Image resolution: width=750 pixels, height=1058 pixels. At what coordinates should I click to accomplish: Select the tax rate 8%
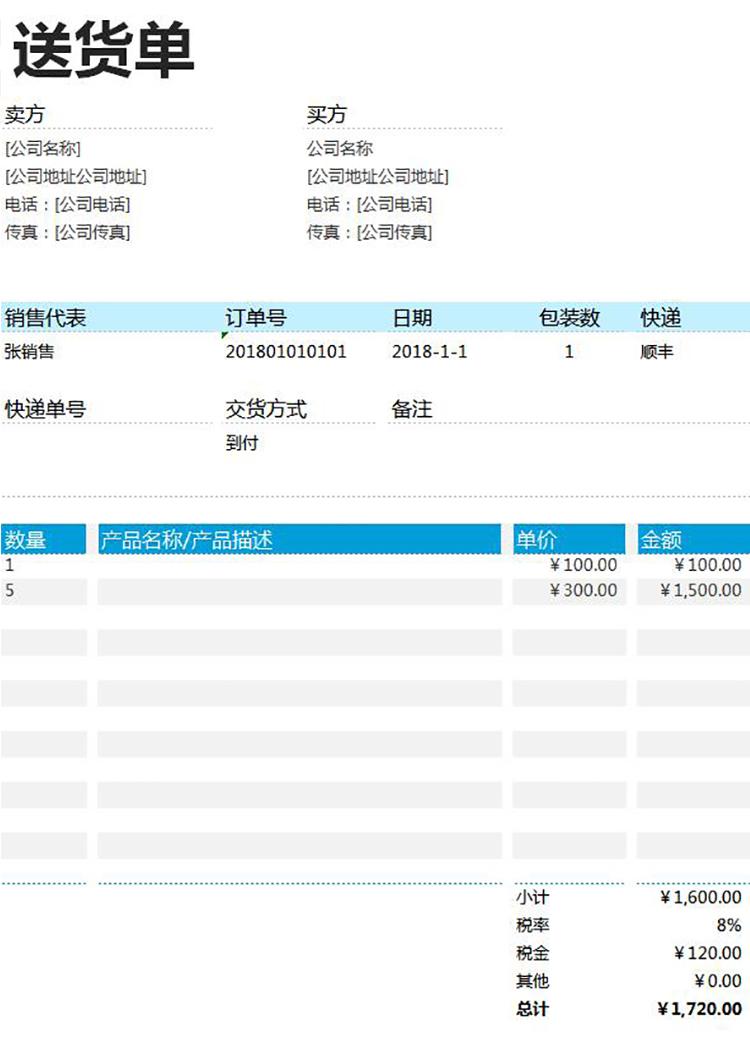pyautogui.click(x=729, y=925)
